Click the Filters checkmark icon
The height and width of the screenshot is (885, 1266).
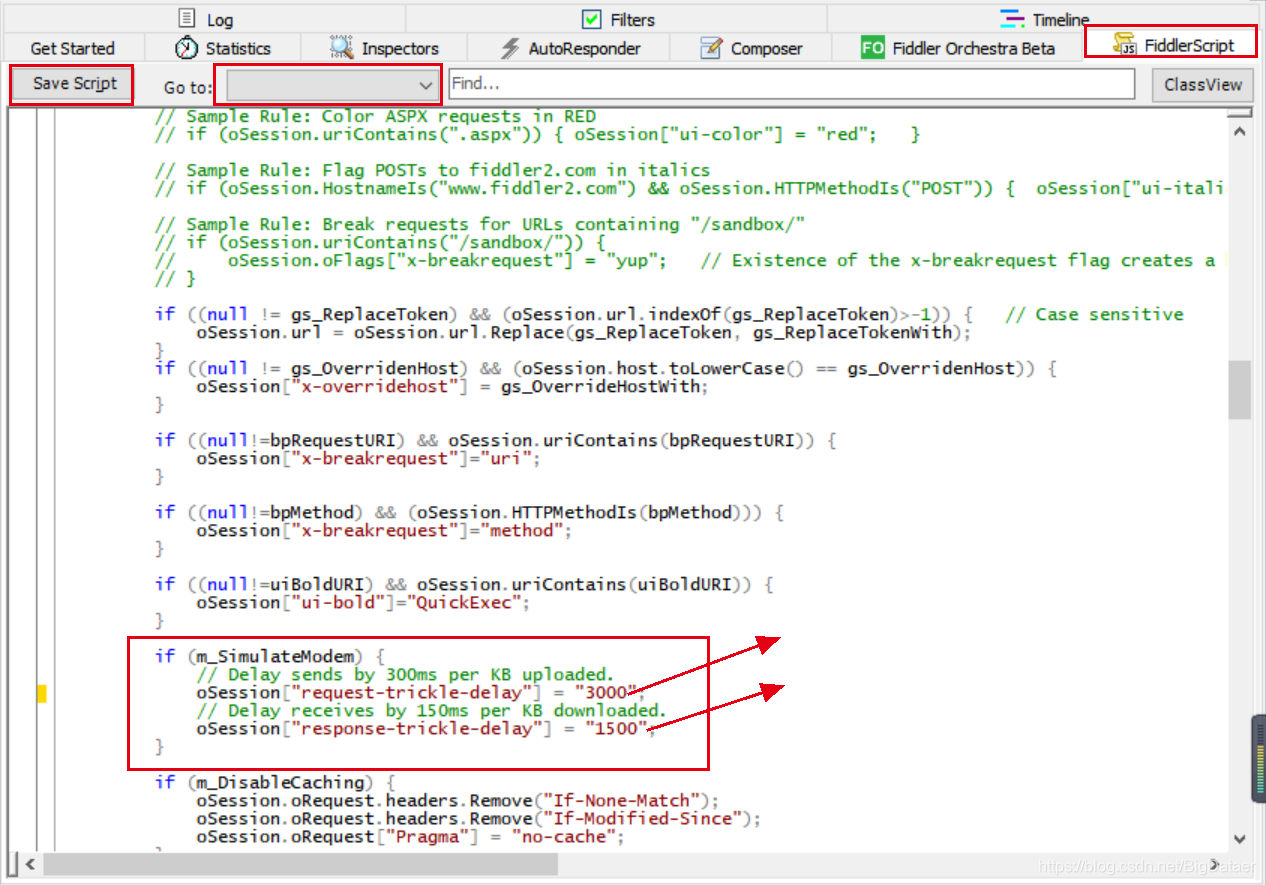tap(592, 19)
